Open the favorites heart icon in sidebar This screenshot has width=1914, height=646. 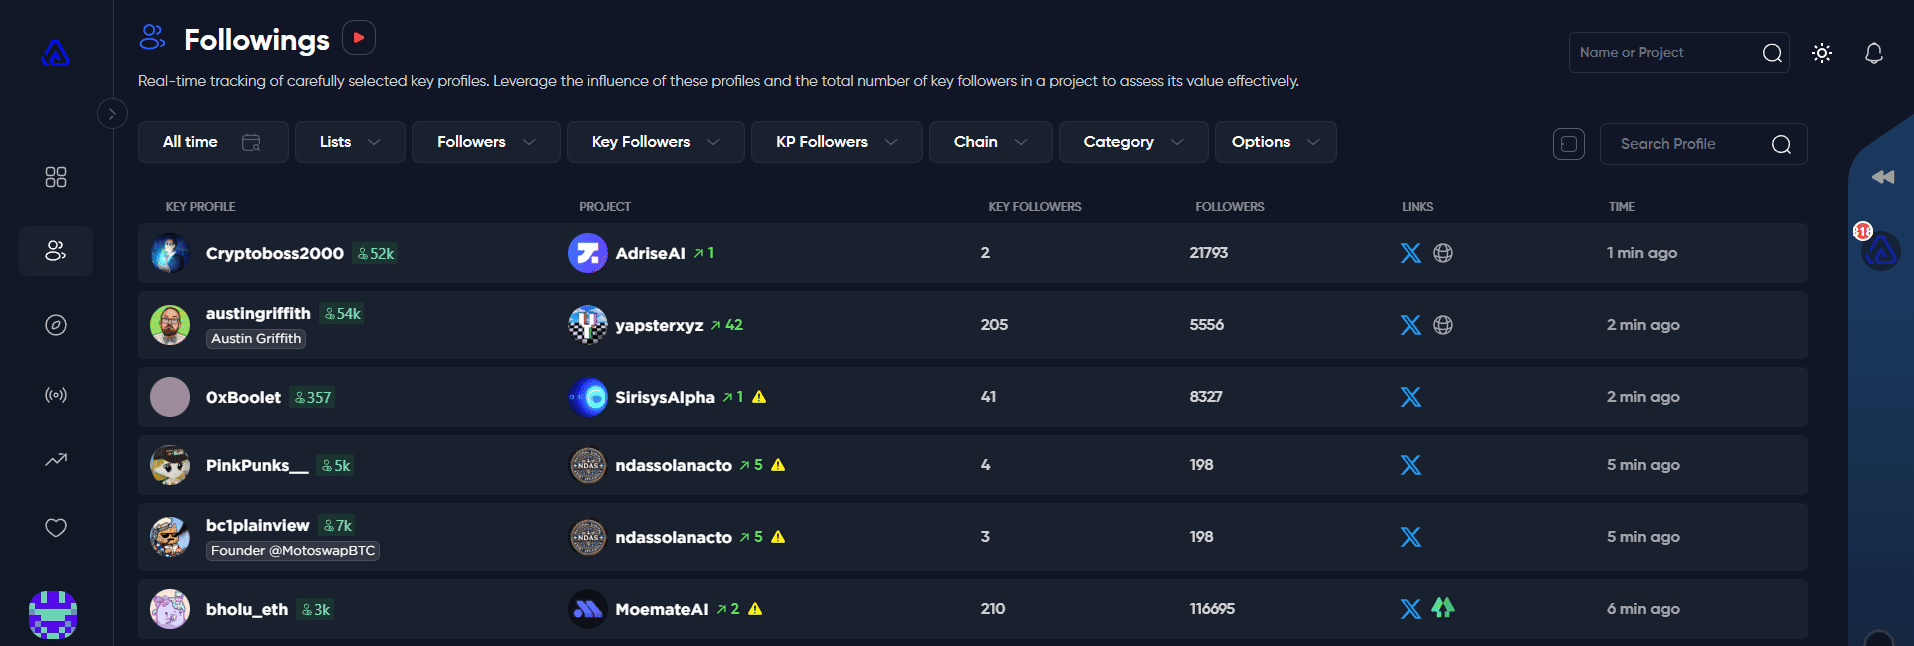tap(56, 527)
